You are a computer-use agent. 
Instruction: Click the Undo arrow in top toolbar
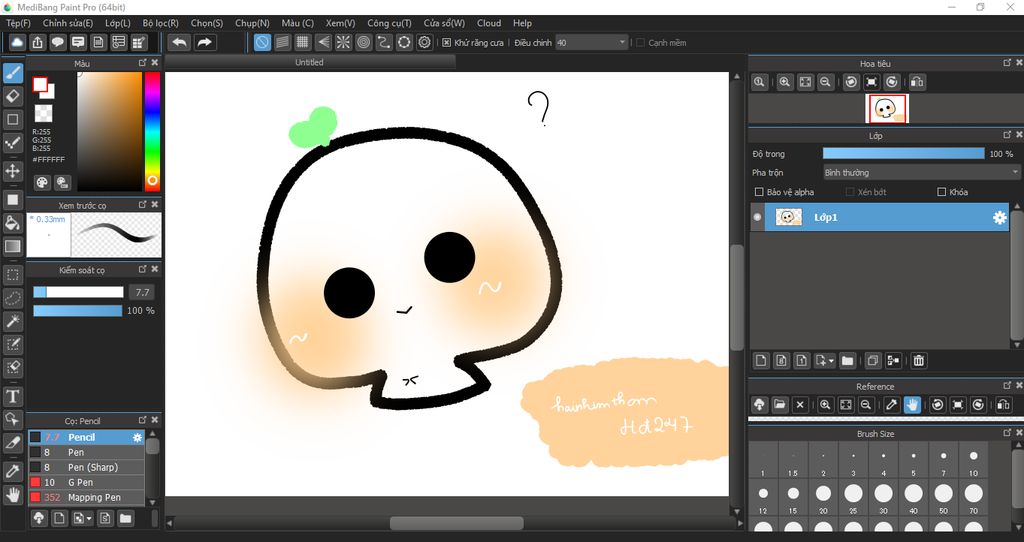click(179, 42)
